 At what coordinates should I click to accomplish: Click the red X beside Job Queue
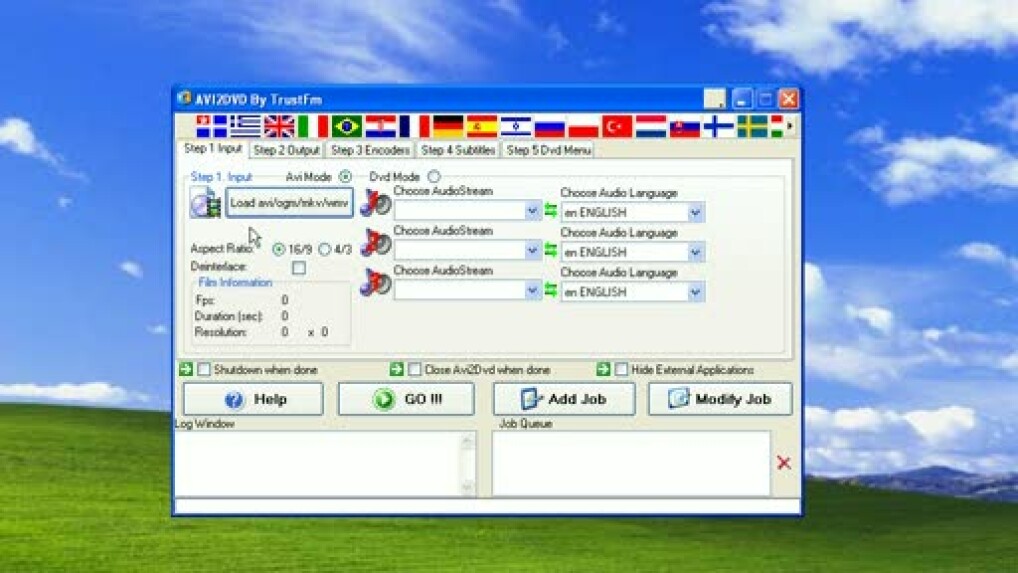point(784,463)
